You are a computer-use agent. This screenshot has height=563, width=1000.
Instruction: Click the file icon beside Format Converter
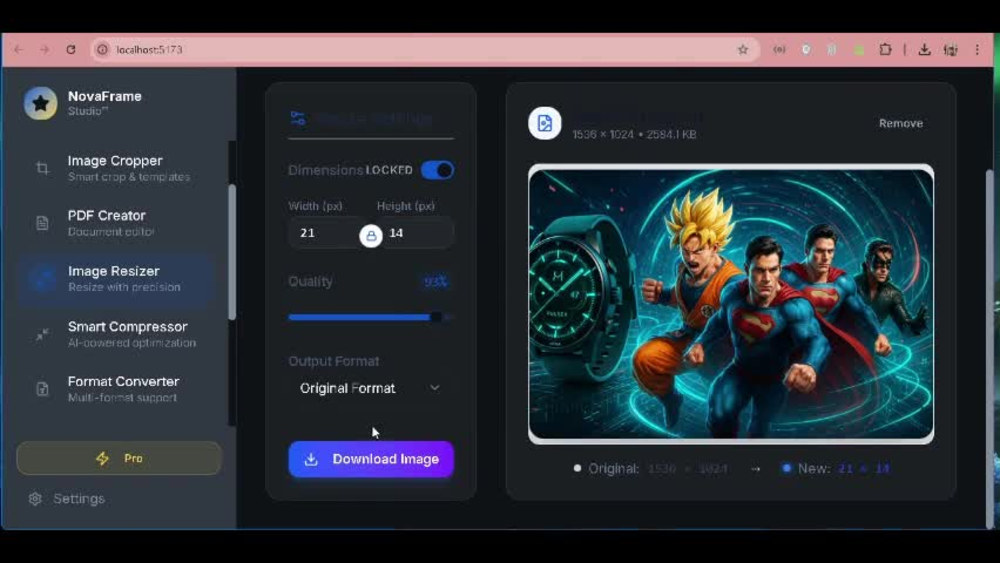pos(42,389)
